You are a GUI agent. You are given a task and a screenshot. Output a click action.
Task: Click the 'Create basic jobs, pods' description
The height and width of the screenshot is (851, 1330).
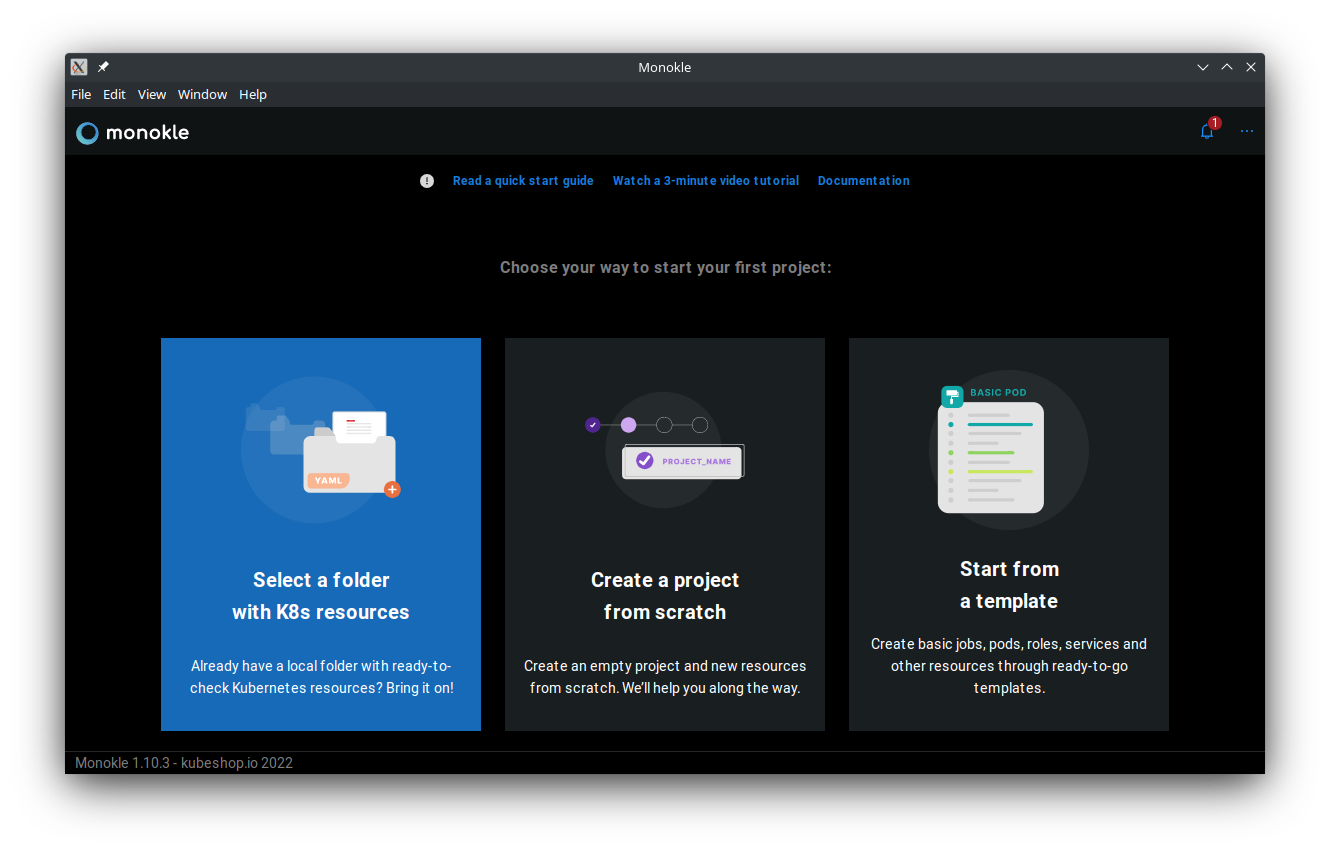tap(1009, 666)
